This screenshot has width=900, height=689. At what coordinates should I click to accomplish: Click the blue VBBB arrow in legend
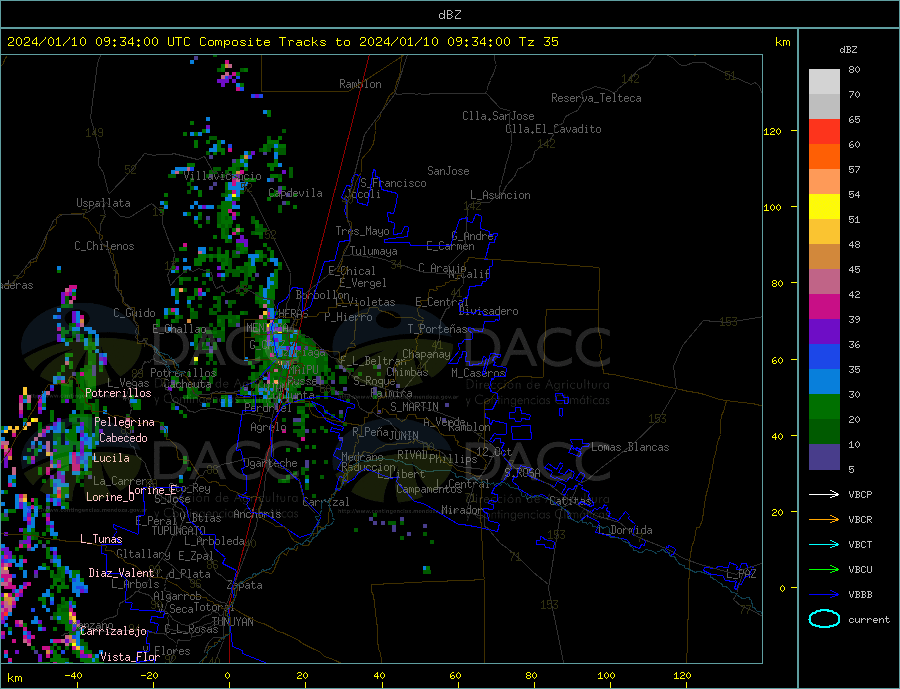[x=824, y=594]
